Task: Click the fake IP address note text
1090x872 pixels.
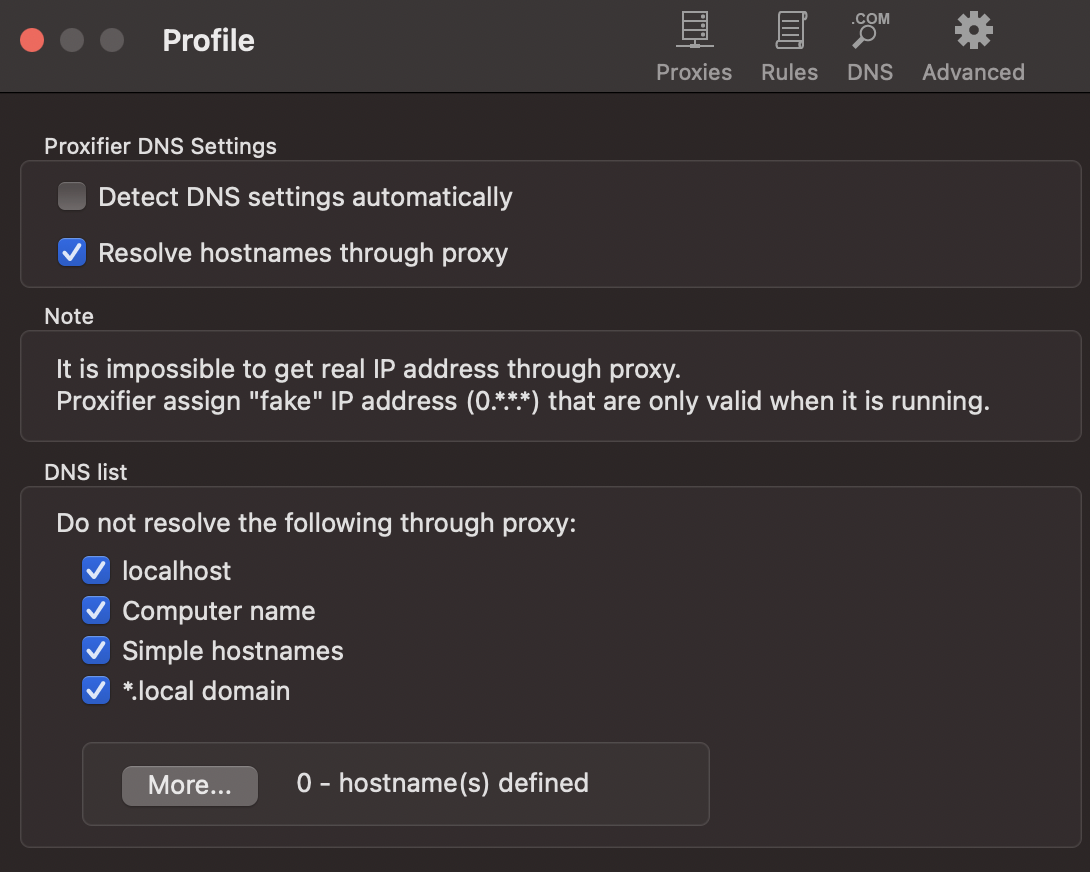Action: [x=522, y=401]
